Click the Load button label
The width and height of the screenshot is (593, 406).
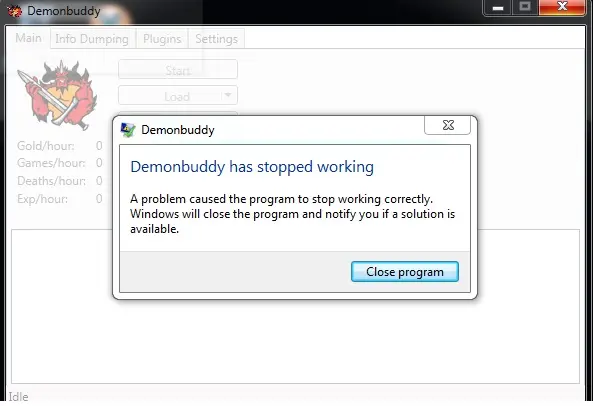177,96
